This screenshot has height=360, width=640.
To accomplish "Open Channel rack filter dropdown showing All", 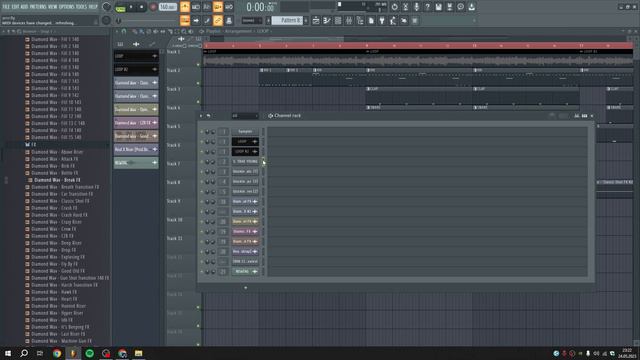I will [x=245, y=116].
